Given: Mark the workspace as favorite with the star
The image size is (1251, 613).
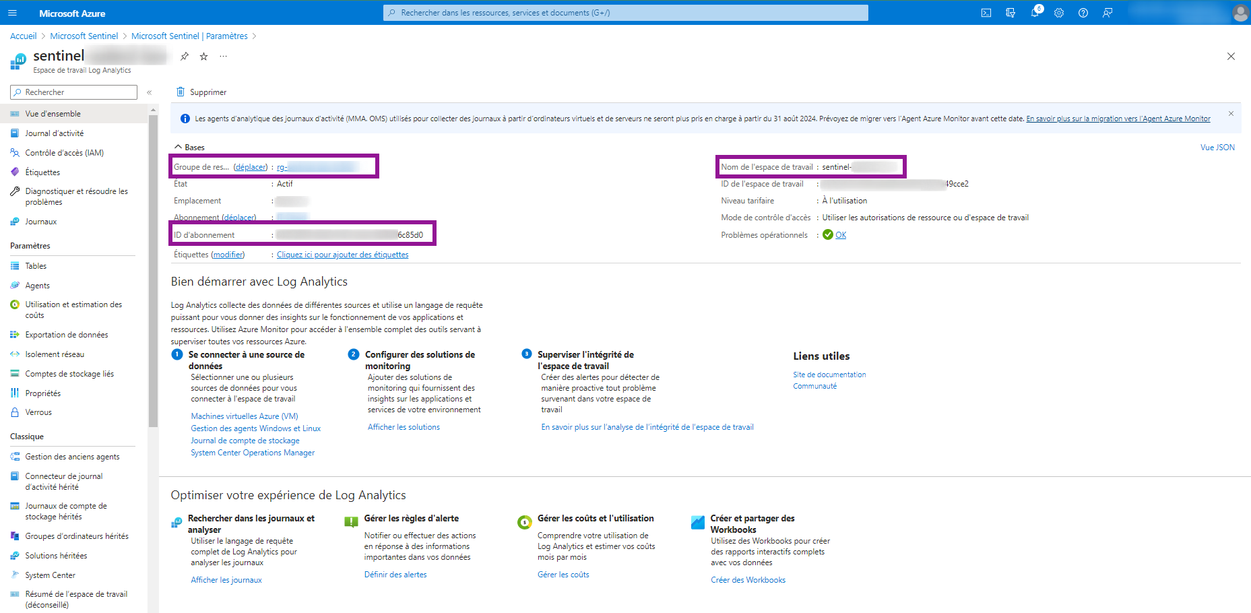Looking at the screenshot, I should point(204,56).
